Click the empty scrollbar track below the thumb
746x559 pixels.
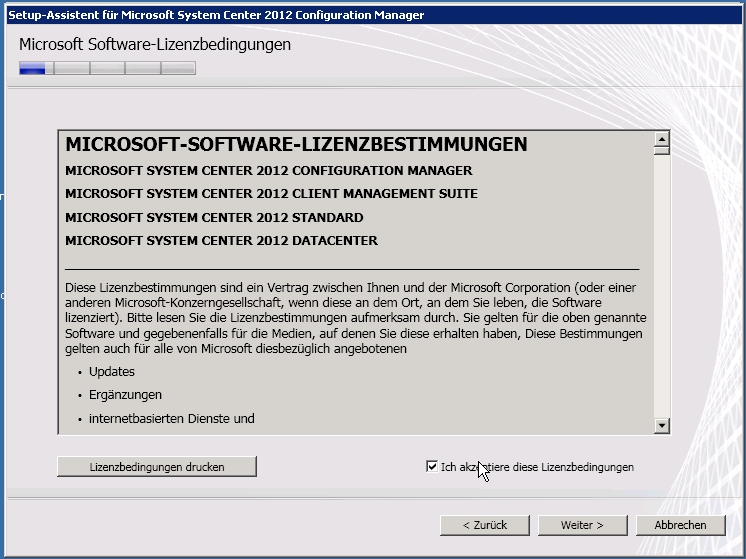click(661, 300)
